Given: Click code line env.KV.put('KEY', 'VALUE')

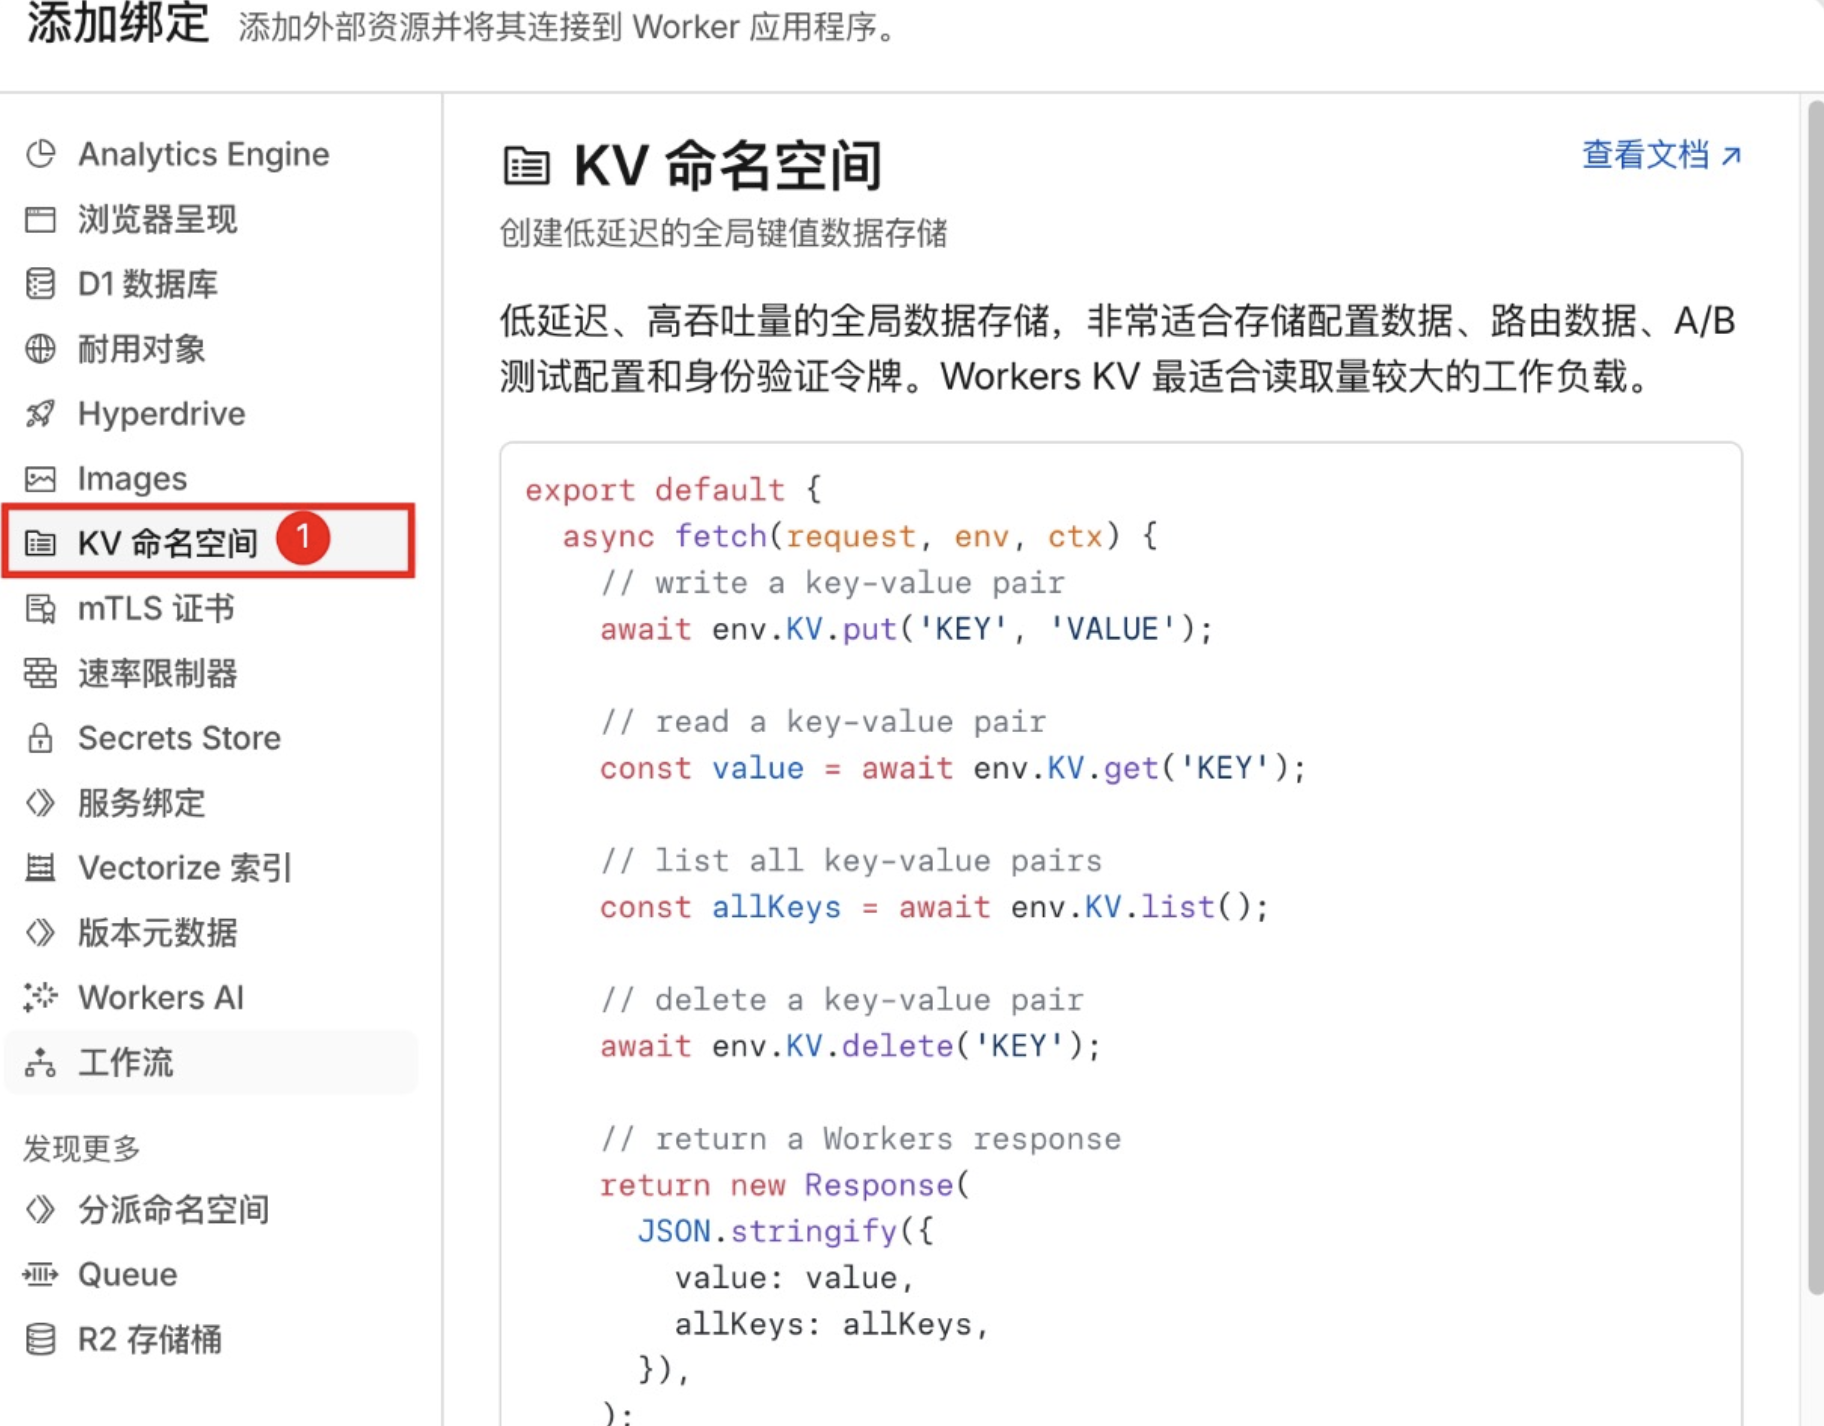Looking at the screenshot, I should (x=906, y=629).
